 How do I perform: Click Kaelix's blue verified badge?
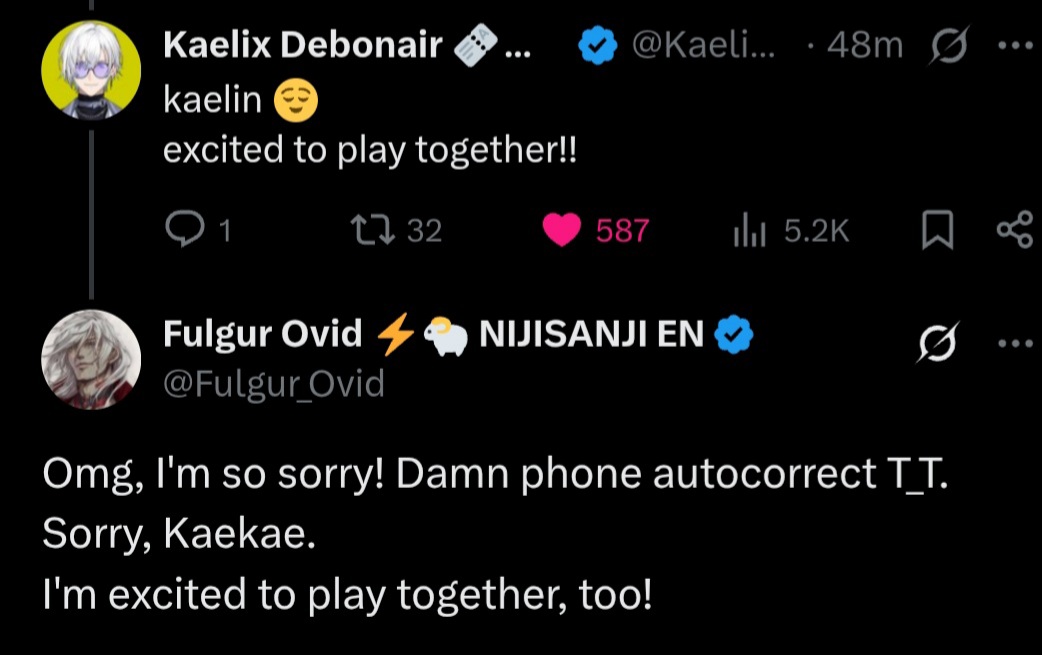pos(597,45)
